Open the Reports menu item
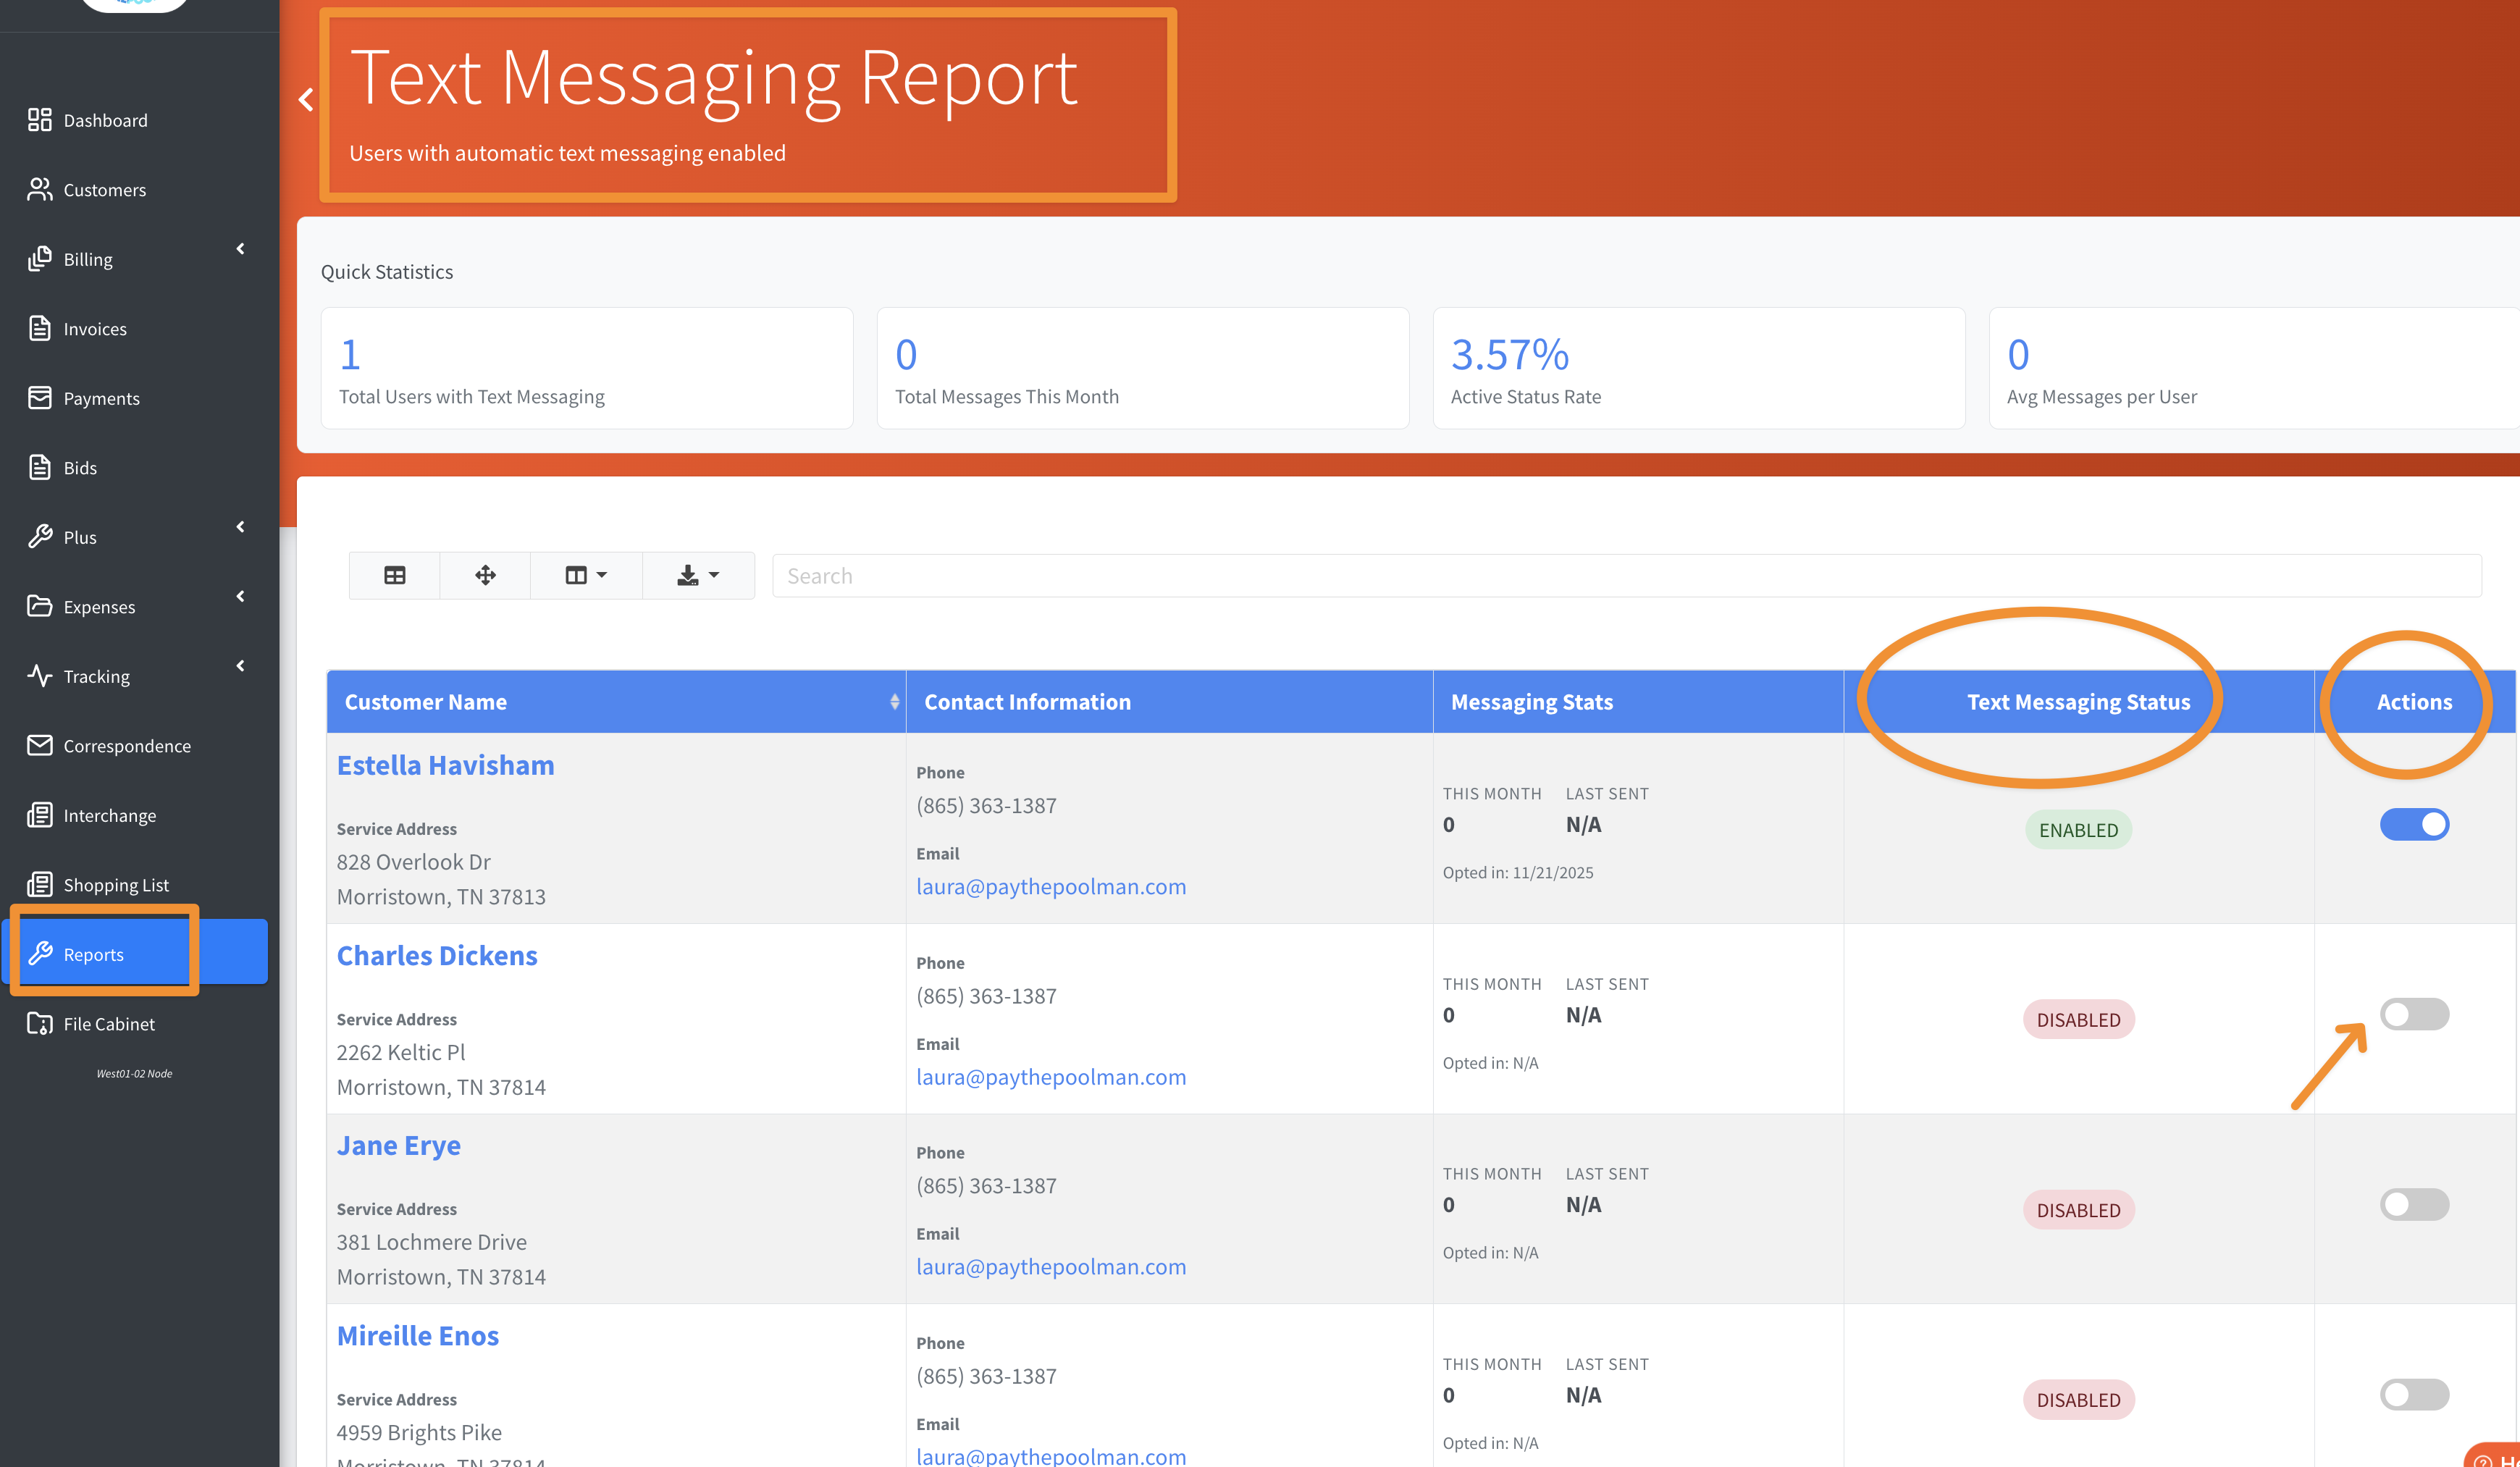This screenshot has width=2520, height=1467. click(x=94, y=954)
